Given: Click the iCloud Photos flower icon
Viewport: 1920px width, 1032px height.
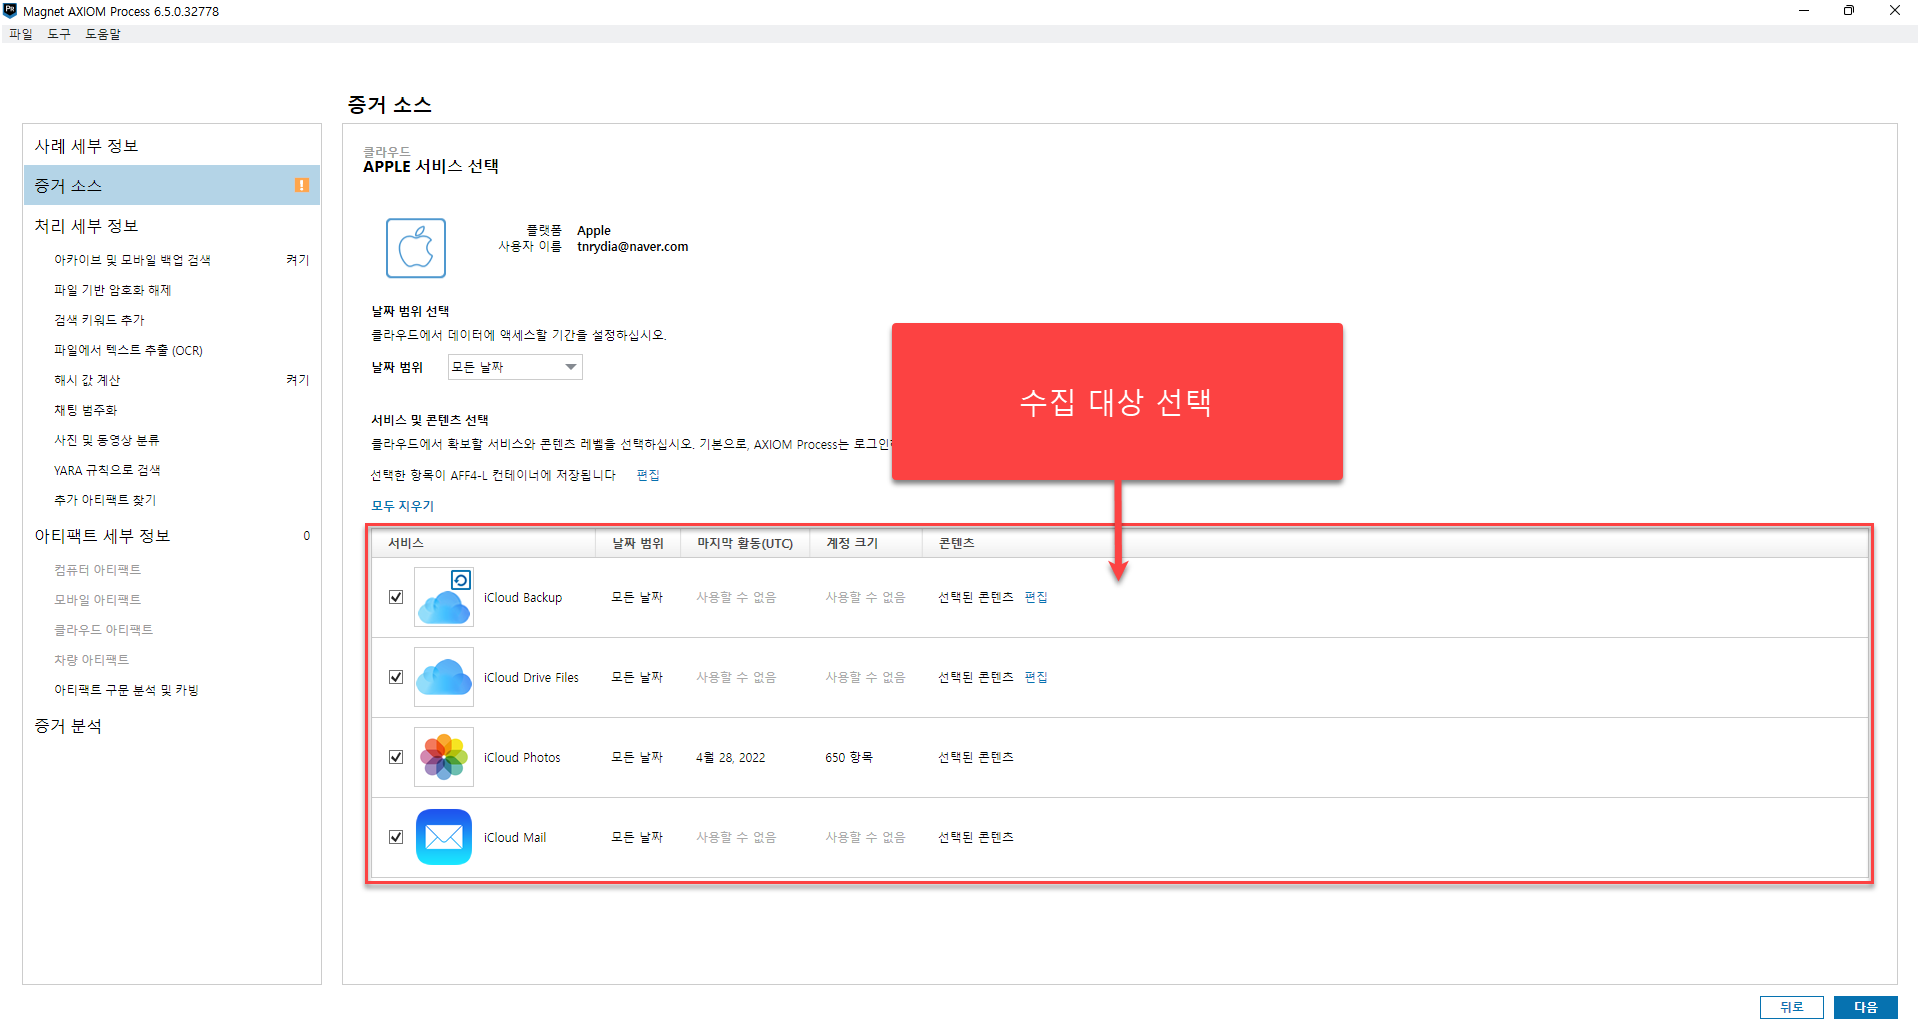Looking at the screenshot, I should 444,758.
